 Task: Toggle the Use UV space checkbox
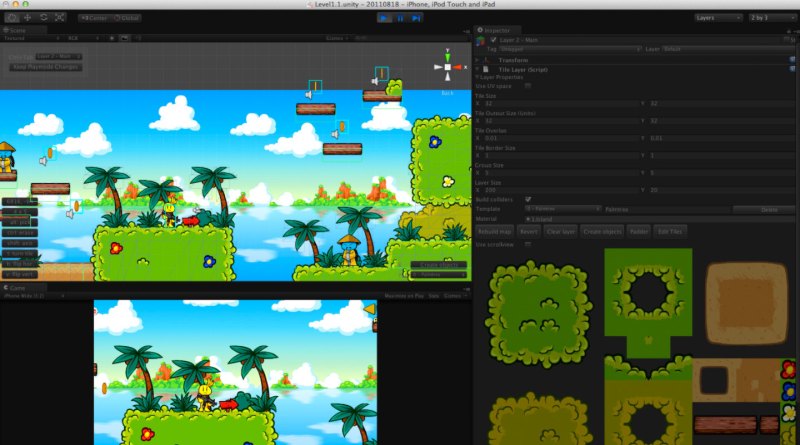(528, 86)
